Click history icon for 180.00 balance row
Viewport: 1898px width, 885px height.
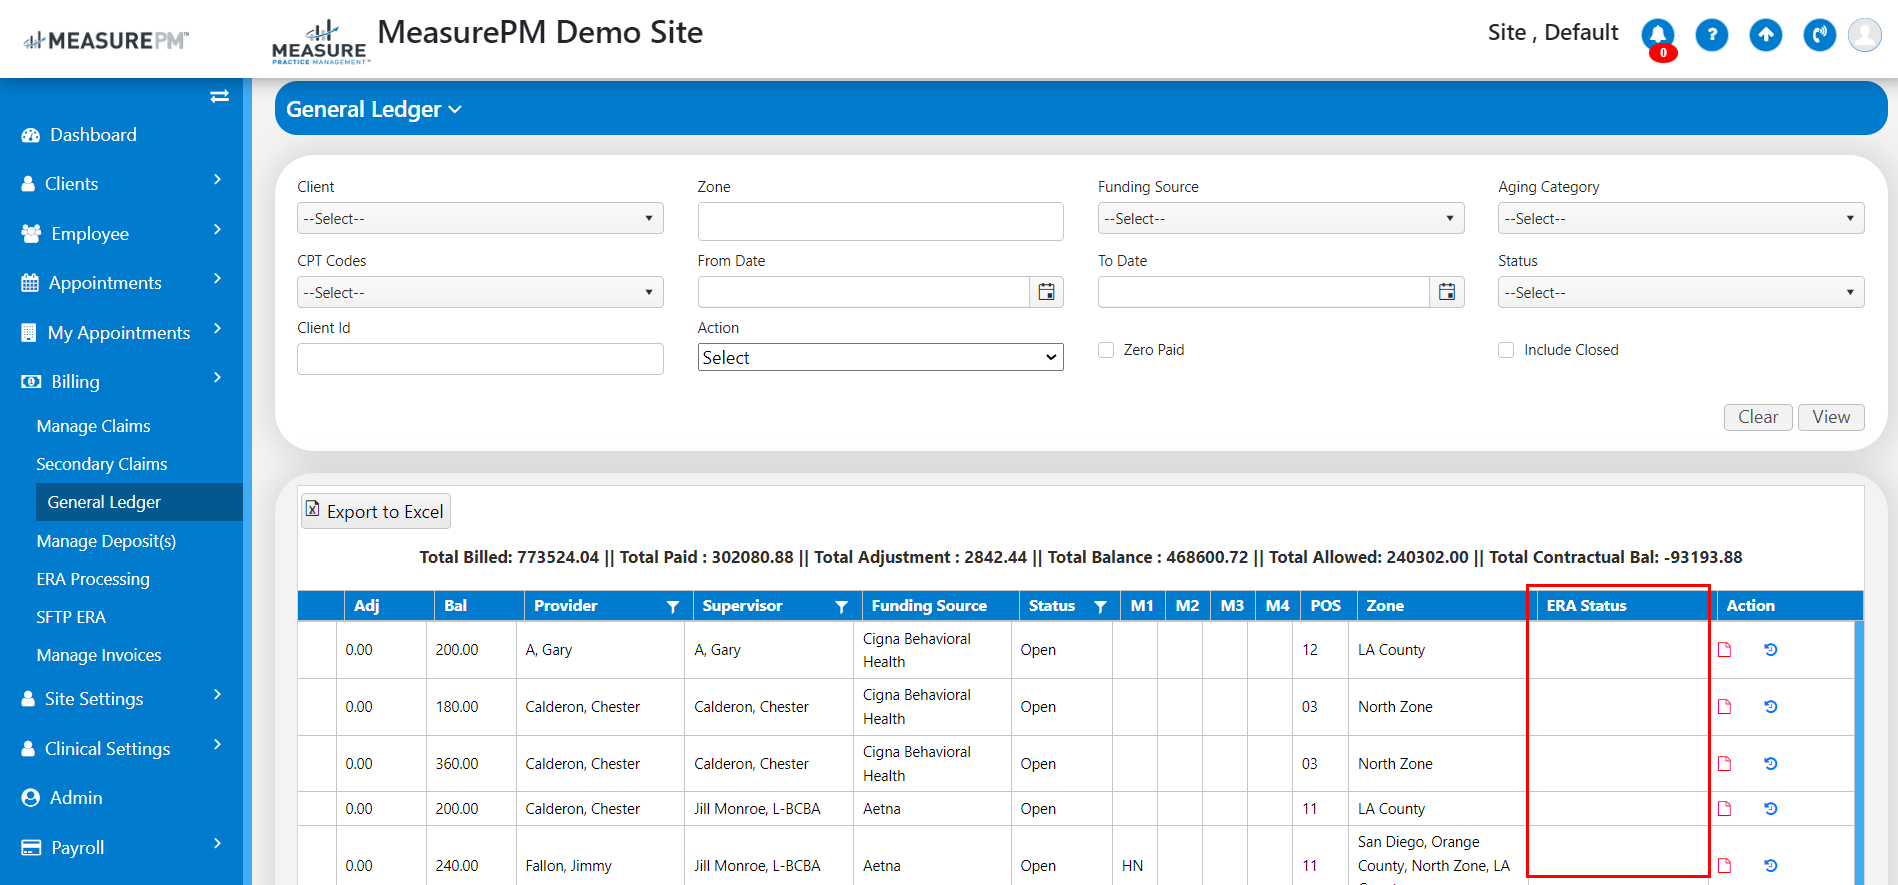[x=1771, y=707]
